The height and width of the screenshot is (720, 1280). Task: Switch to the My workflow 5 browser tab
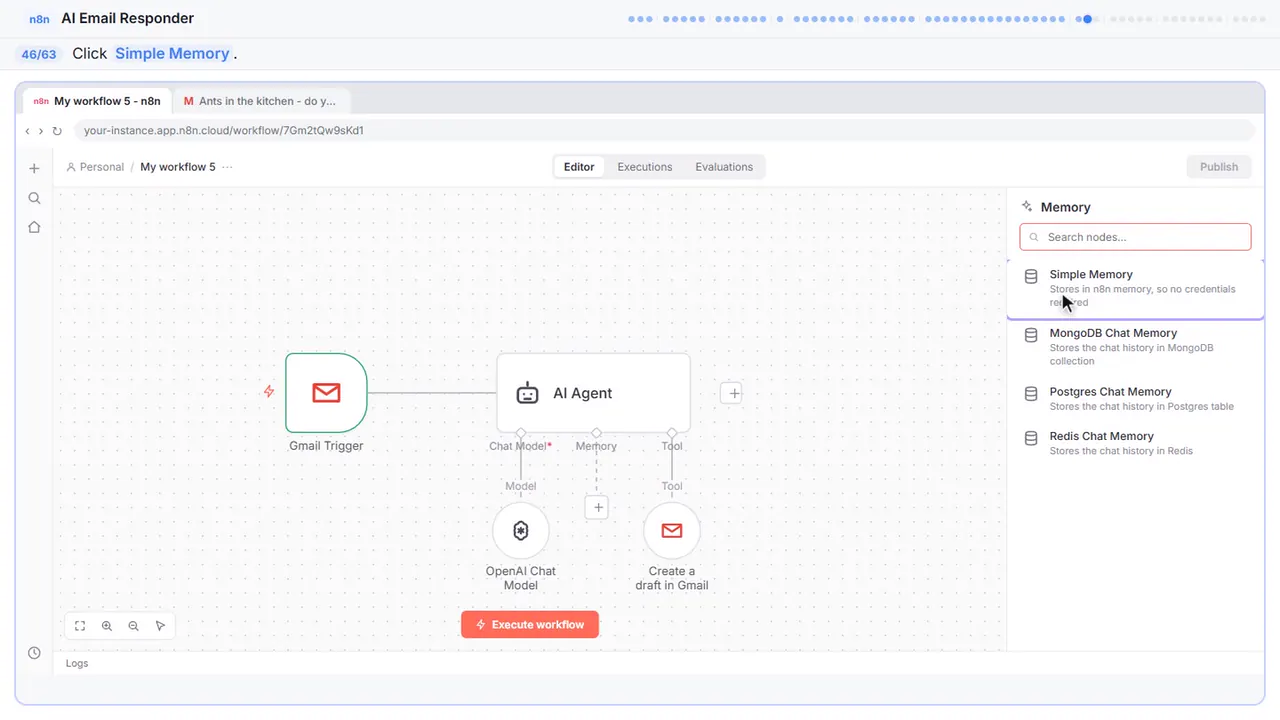point(97,101)
